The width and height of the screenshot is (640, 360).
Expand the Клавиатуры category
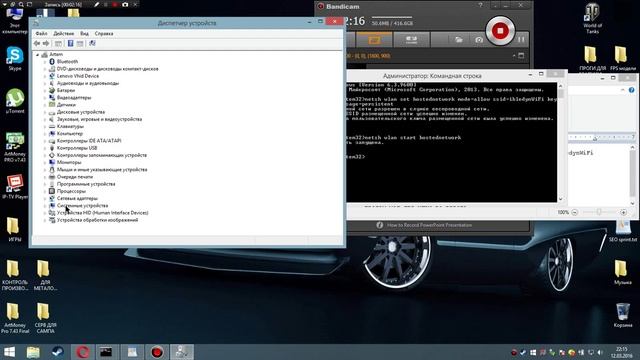coord(44,127)
